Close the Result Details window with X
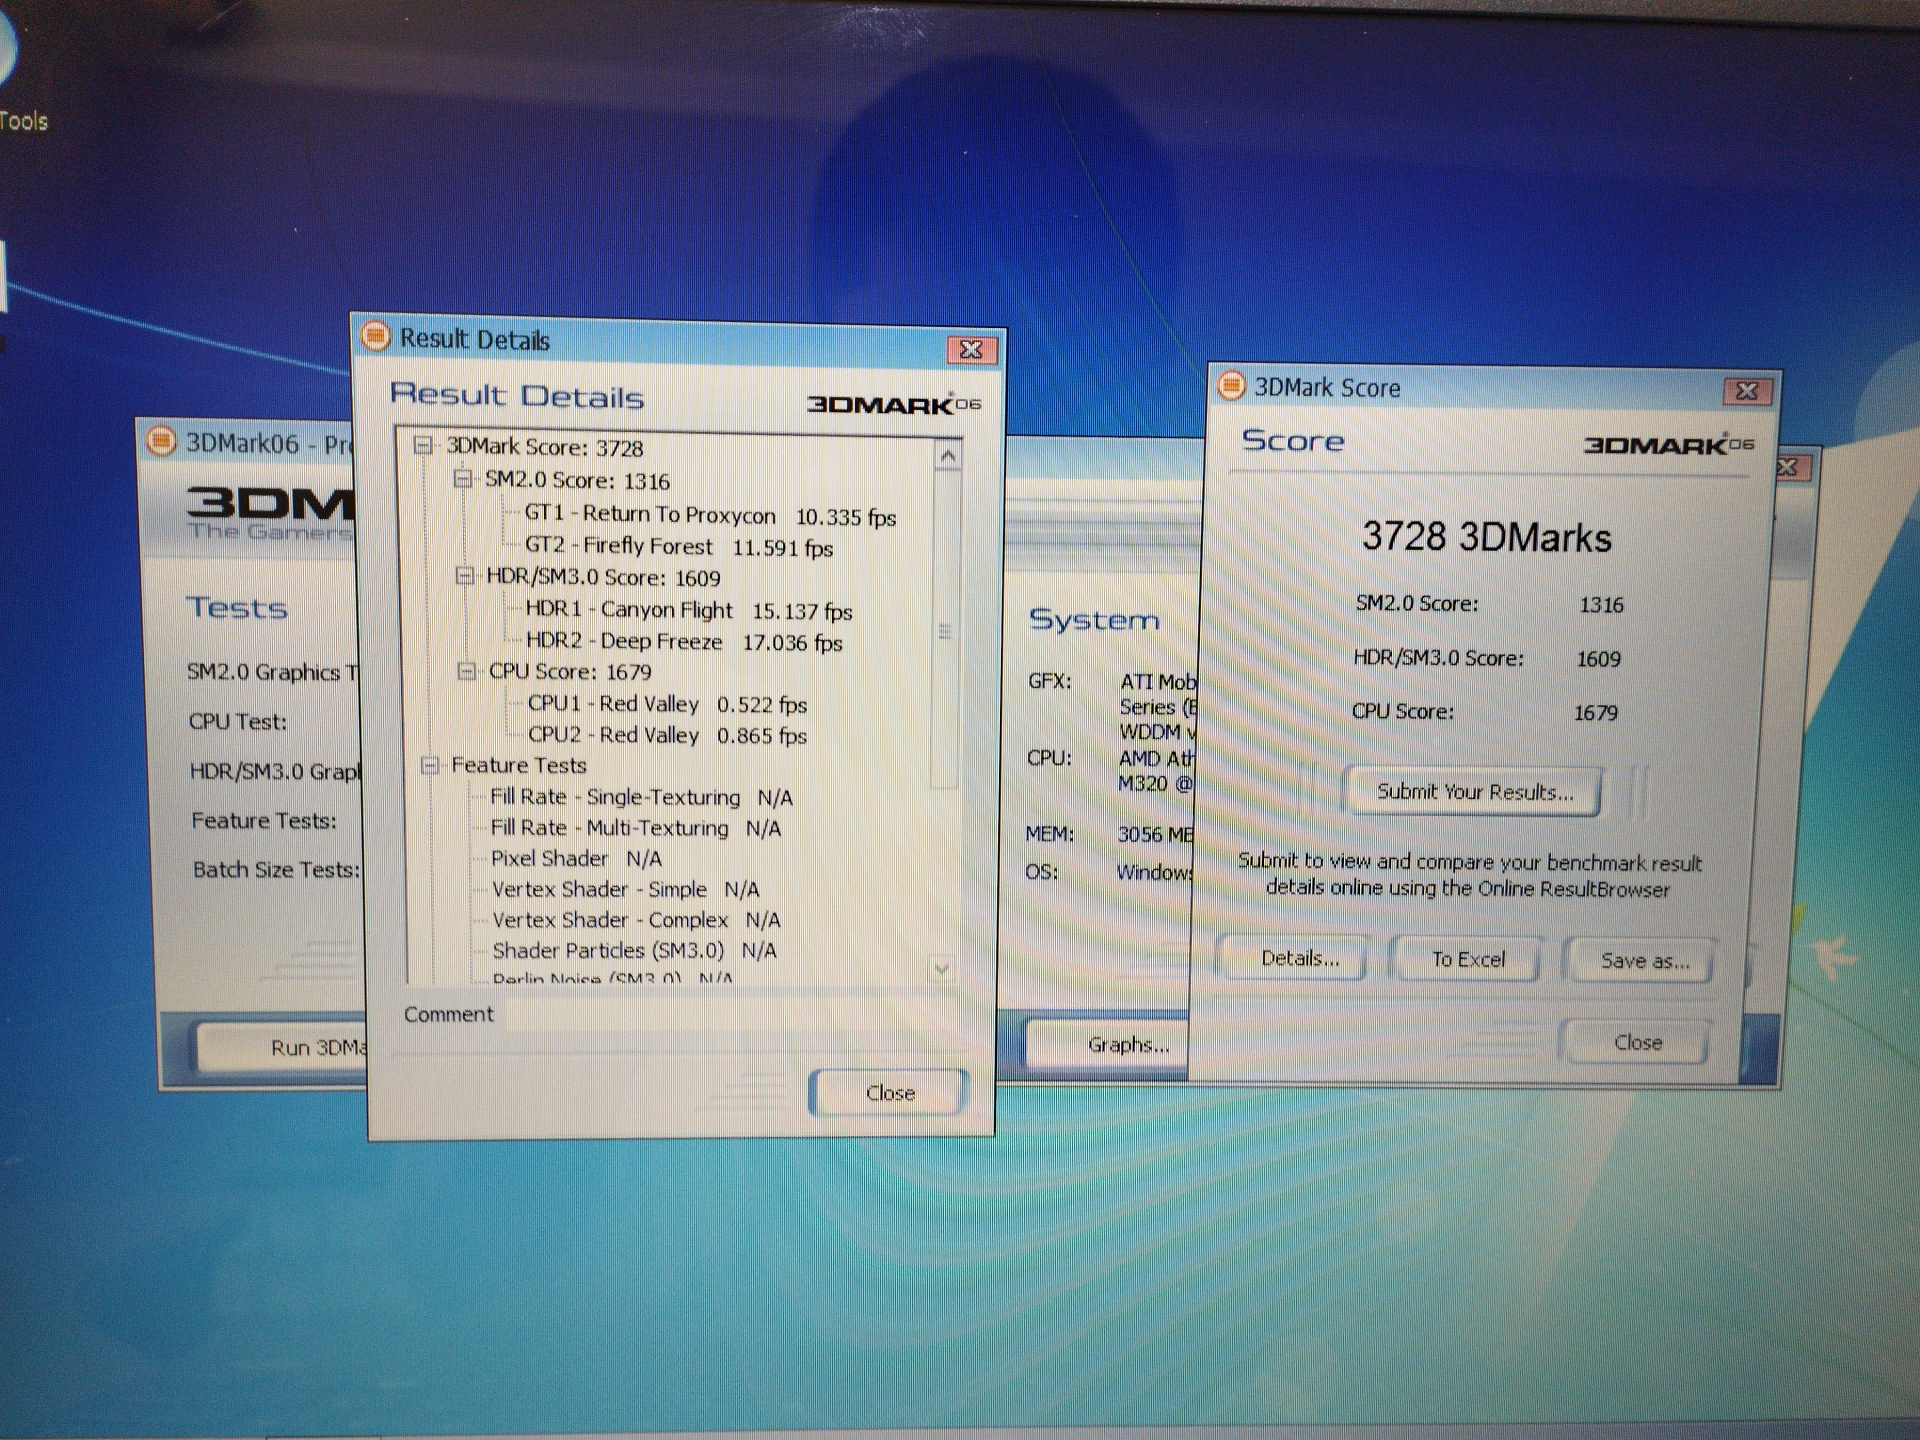 (x=971, y=350)
